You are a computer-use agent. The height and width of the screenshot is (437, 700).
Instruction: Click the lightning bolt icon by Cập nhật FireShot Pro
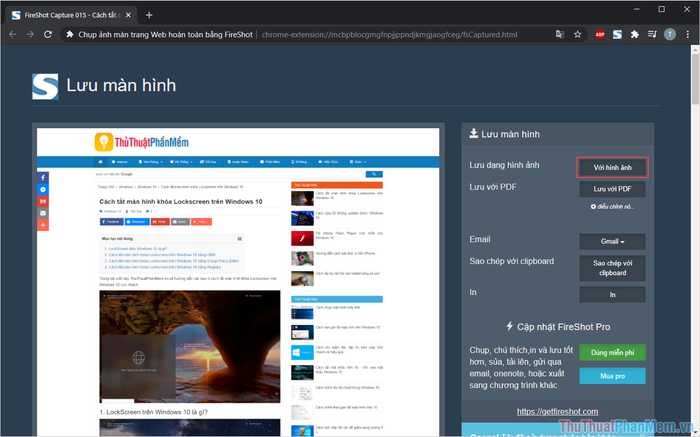[x=510, y=326]
